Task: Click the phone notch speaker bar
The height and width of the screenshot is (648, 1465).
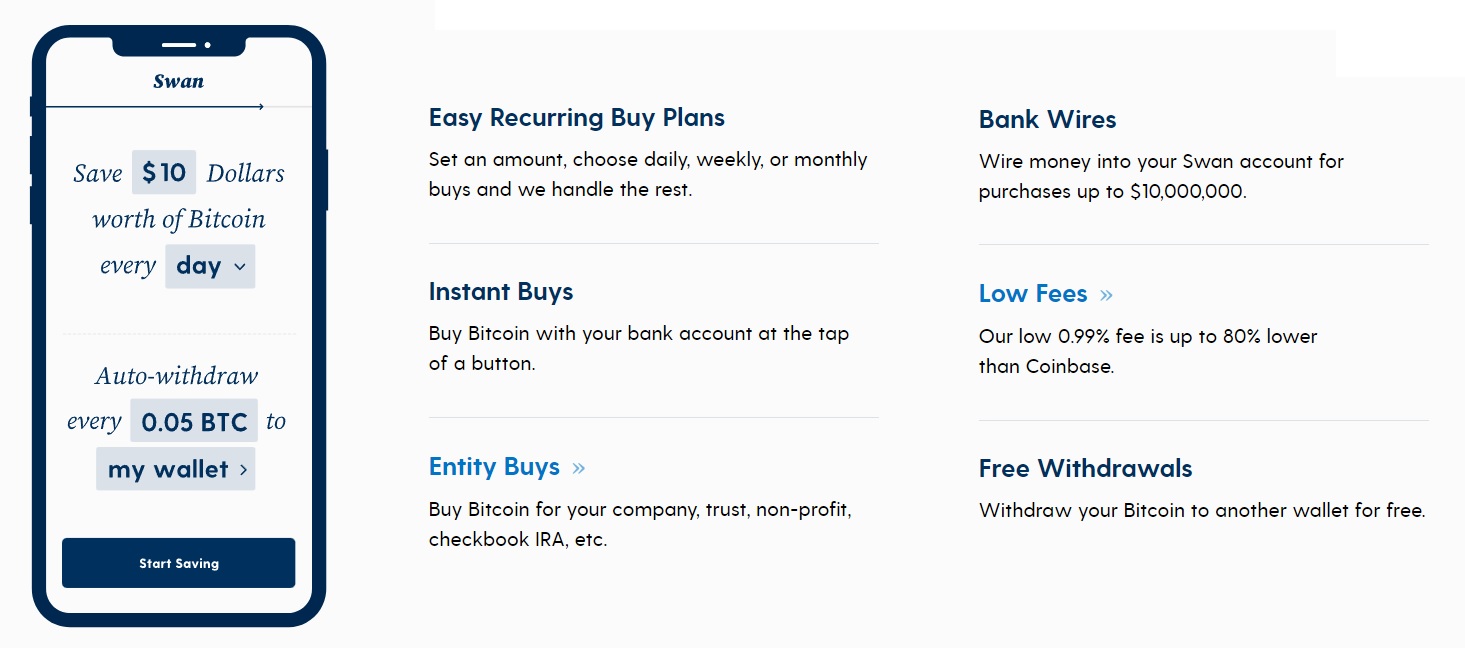Action: 179,45
